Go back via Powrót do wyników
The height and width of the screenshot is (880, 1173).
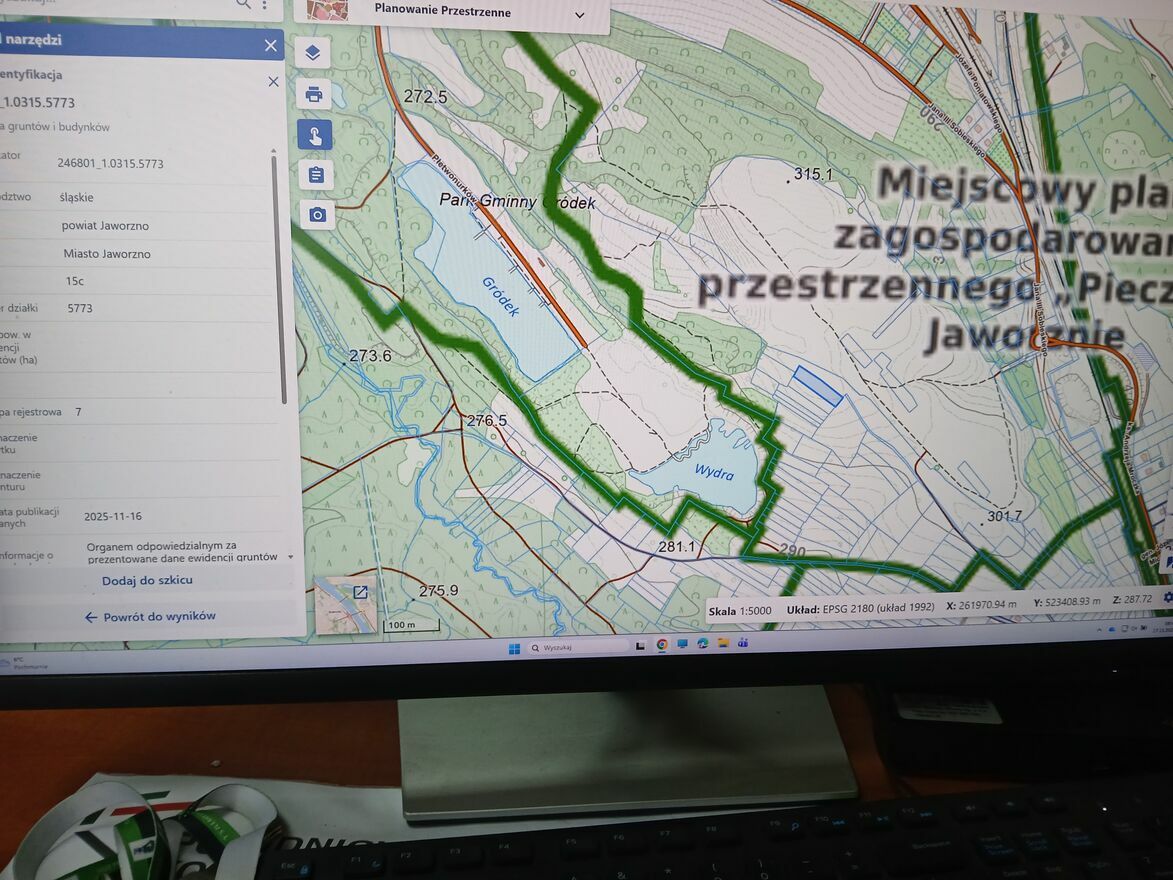[150, 617]
